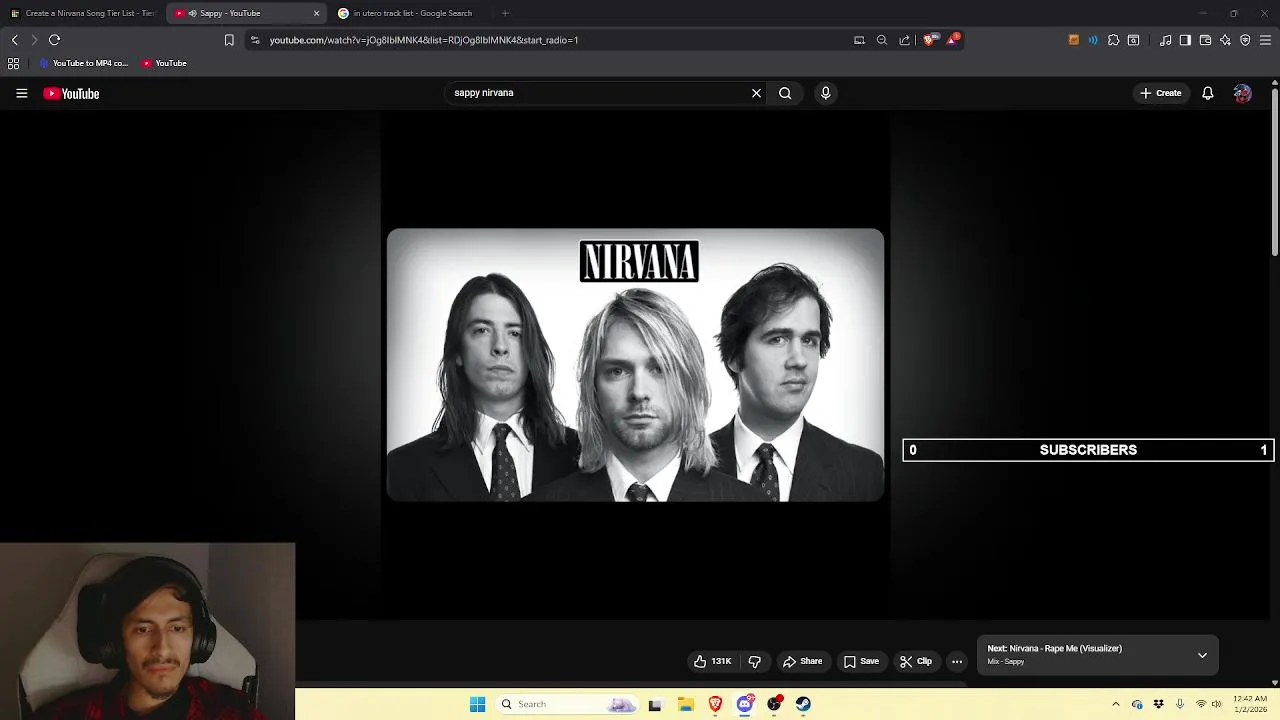Open next video Rape Me (Visualizer)

pos(1054,648)
